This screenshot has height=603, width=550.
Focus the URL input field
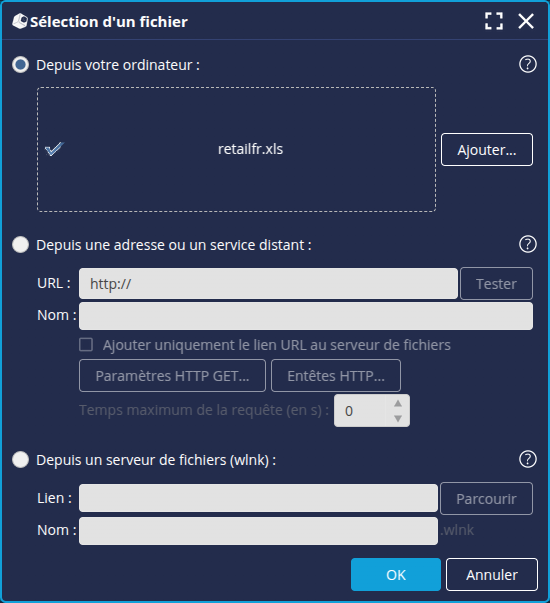pyautogui.click(x=268, y=283)
